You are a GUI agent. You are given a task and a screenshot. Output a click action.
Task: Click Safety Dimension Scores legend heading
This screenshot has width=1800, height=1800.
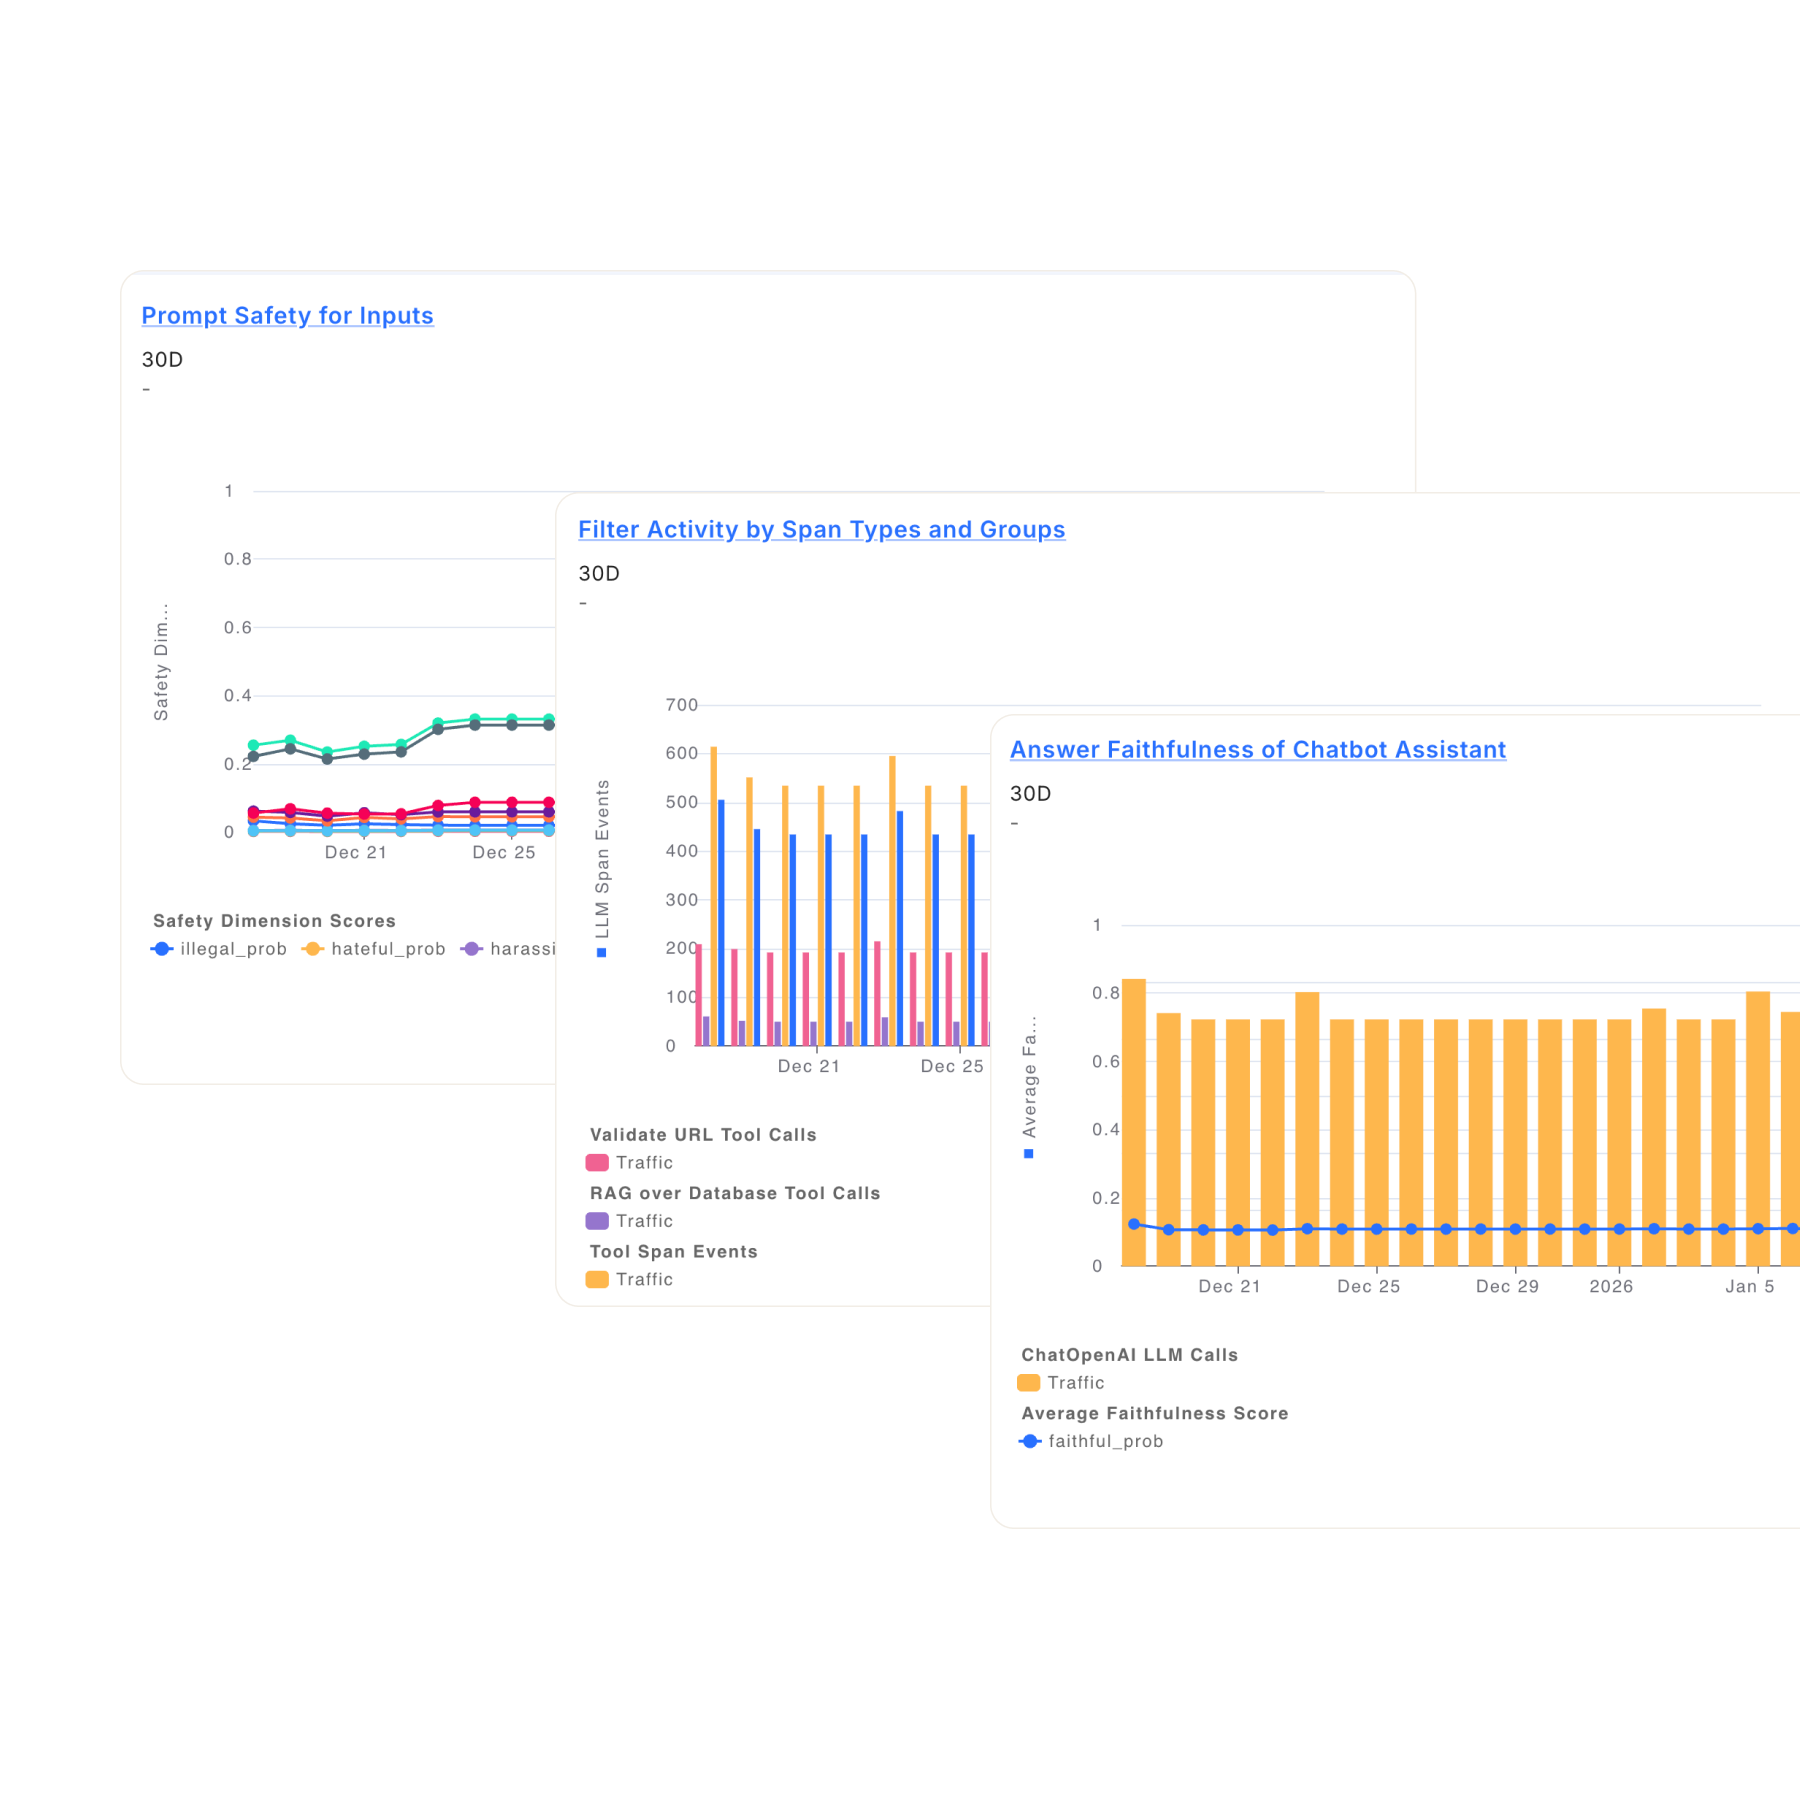(x=274, y=921)
